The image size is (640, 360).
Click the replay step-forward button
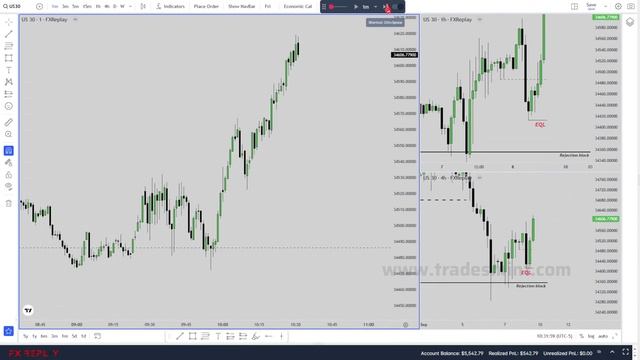pyautogui.click(x=386, y=7)
